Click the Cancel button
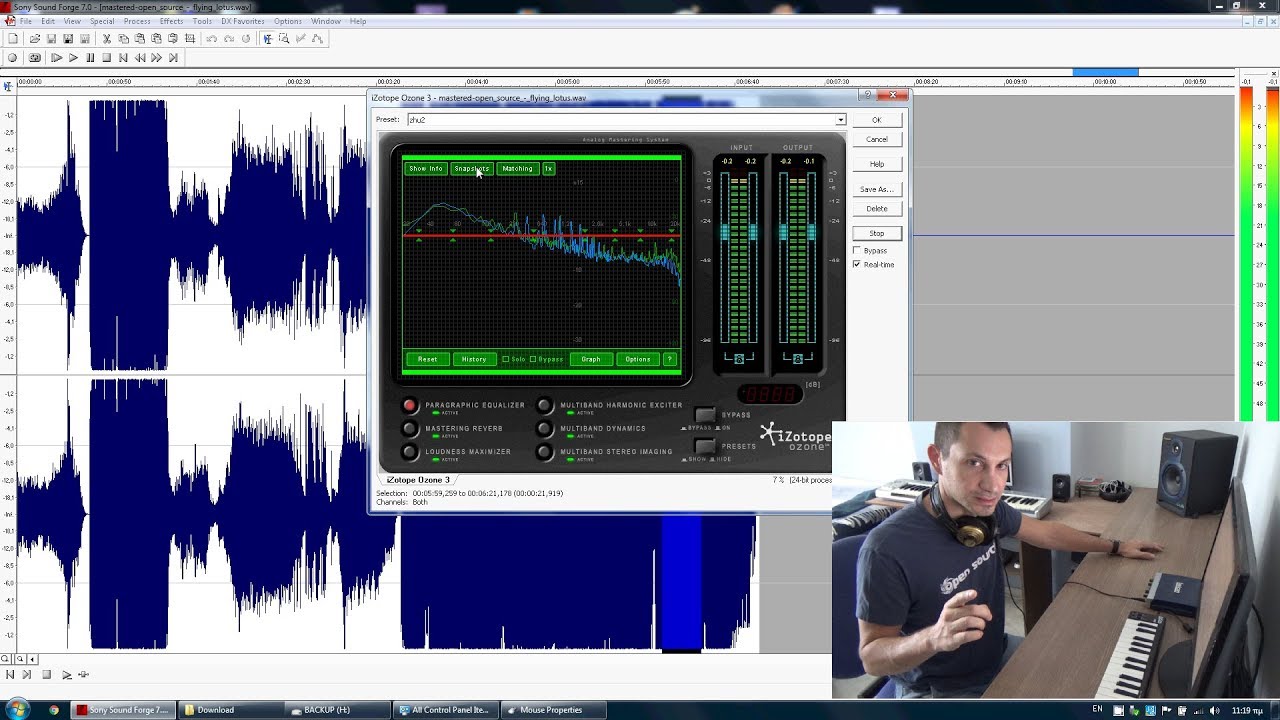The width and height of the screenshot is (1280, 720). (877, 139)
